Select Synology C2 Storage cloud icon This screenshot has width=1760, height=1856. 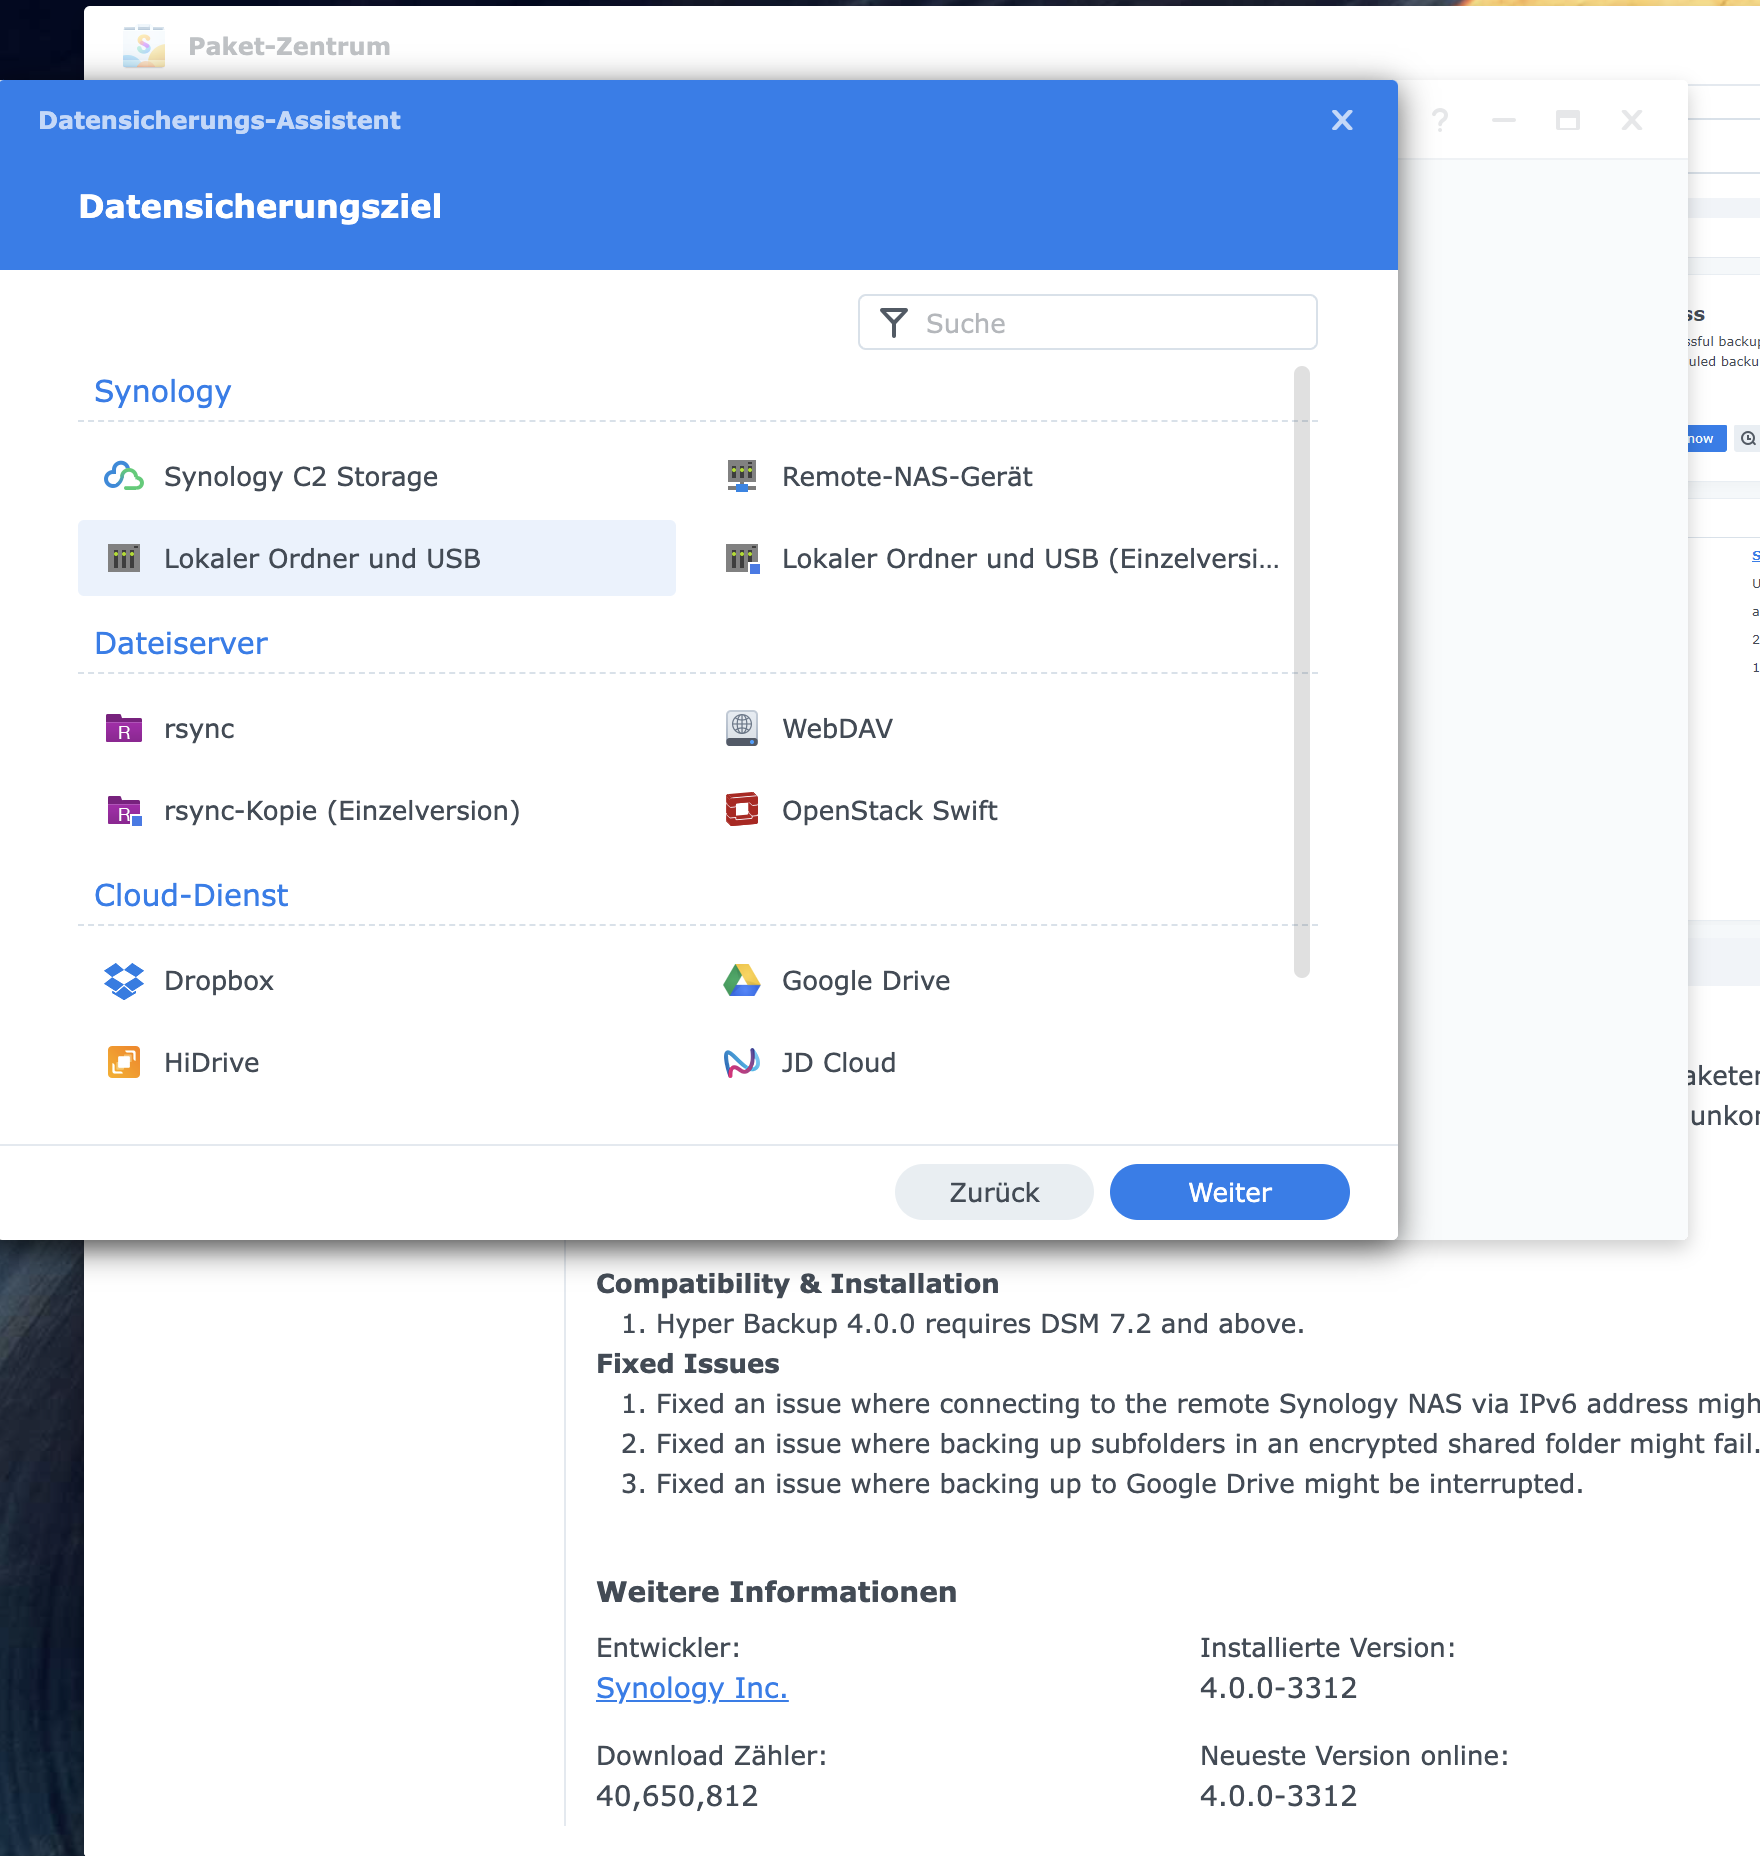point(124,476)
